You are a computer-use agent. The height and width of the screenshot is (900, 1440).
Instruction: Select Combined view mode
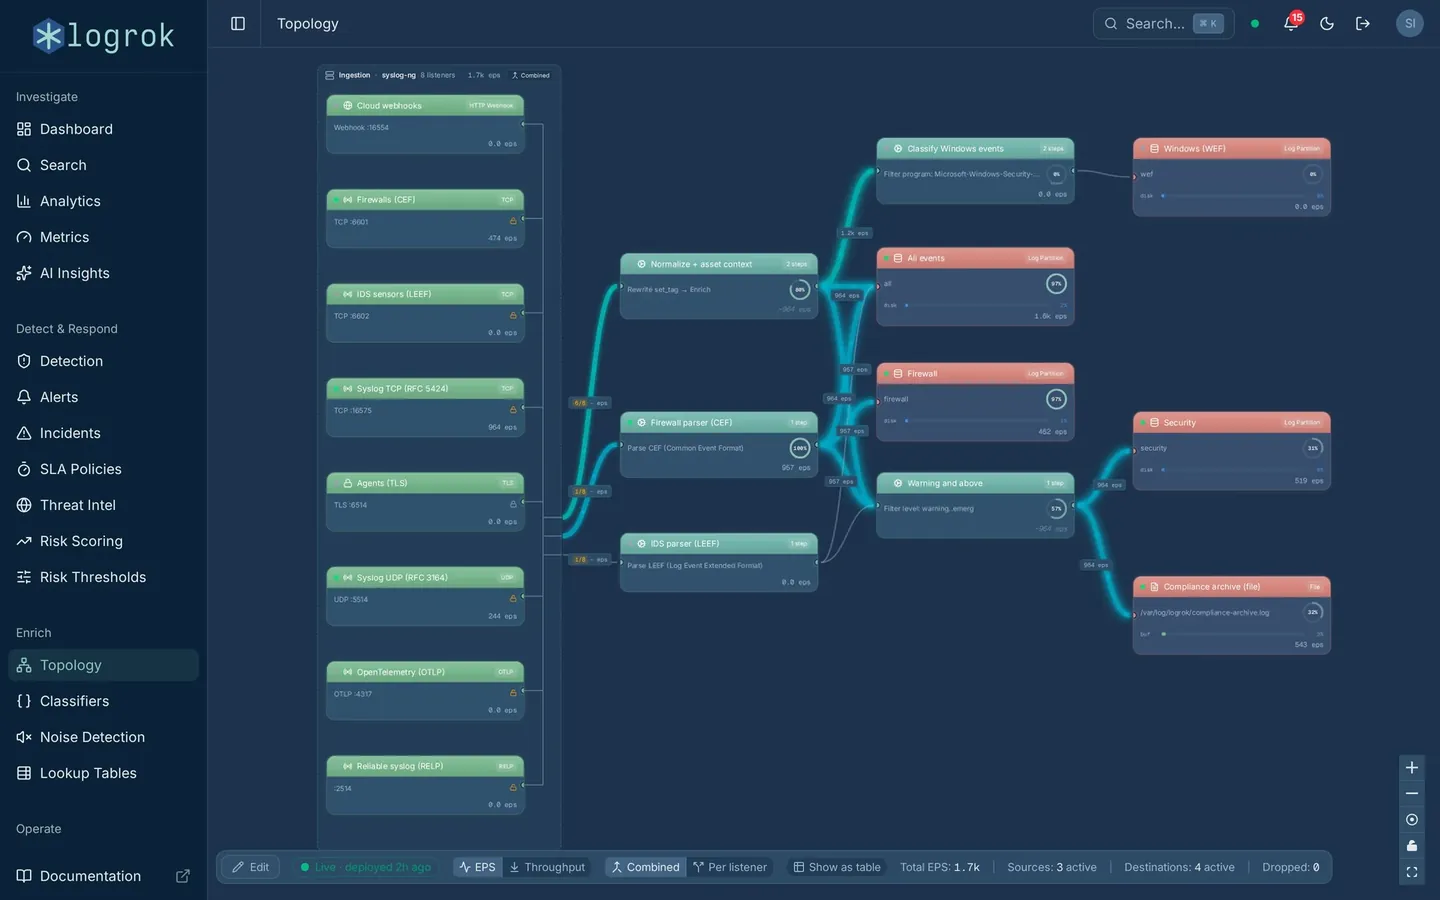point(645,867)
